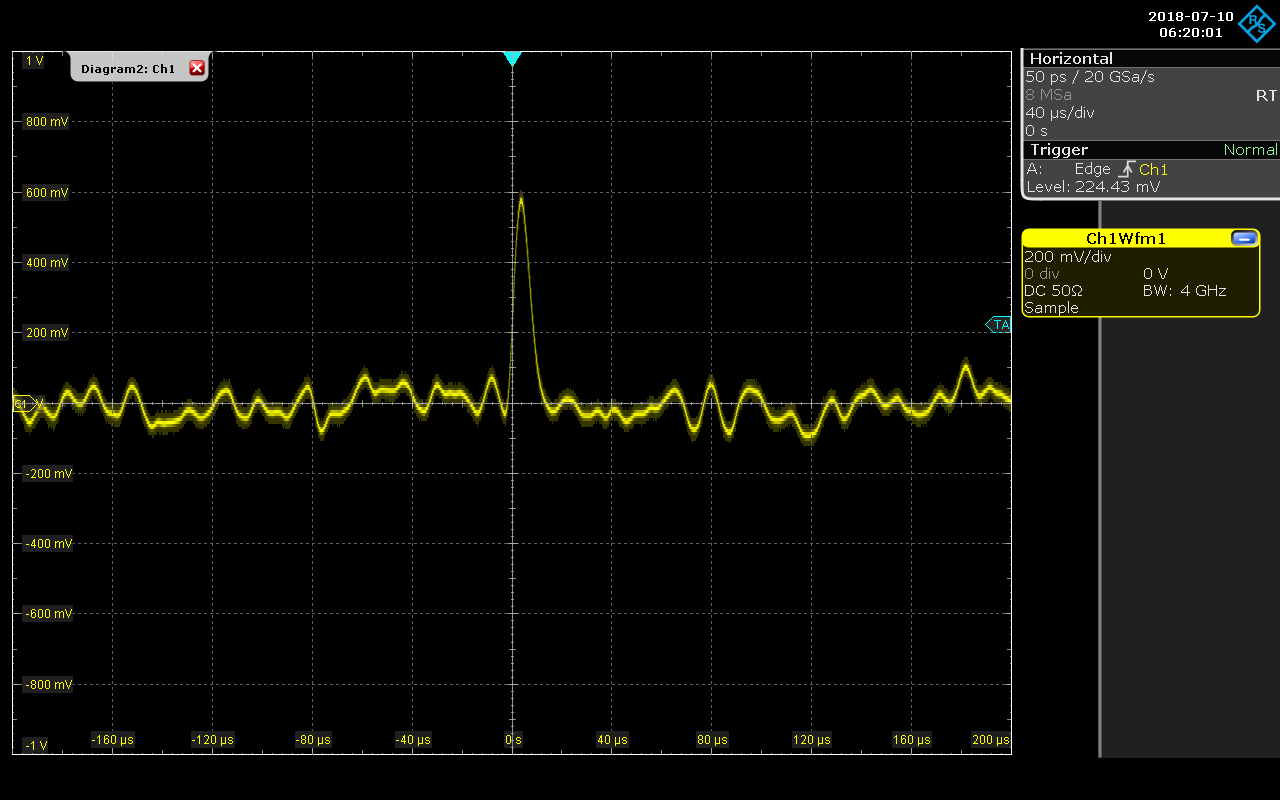The image size is (1280, 800).
Task: Click the TA trigger level marker
Action: coord(999,325)
